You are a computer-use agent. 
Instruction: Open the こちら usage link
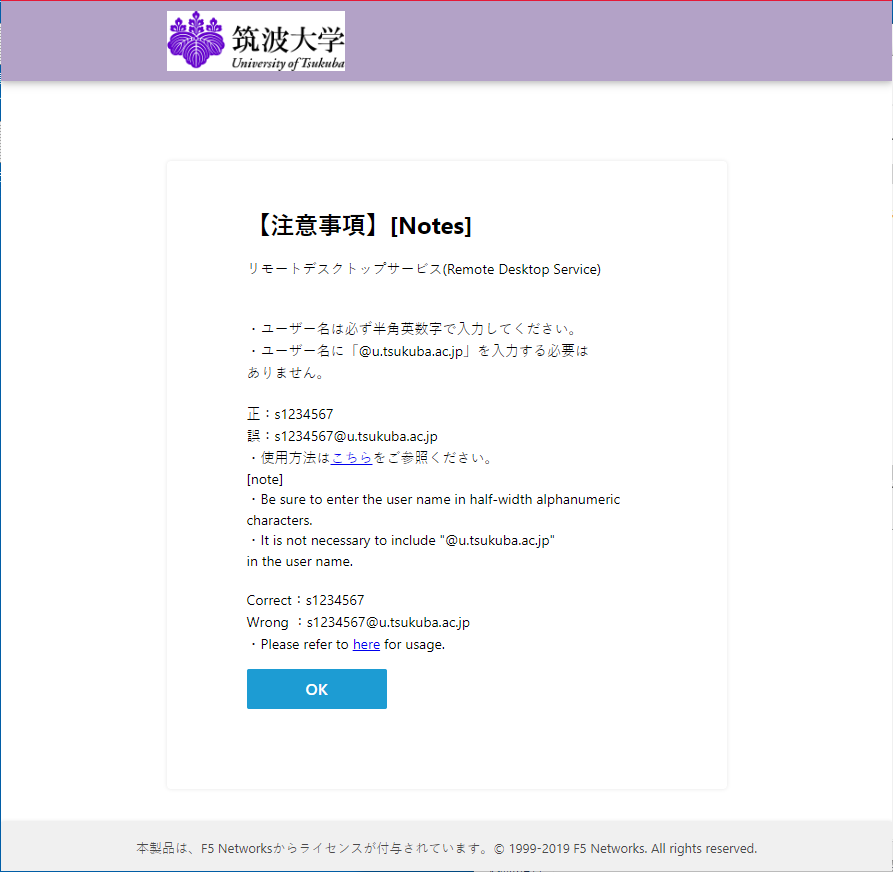351,458
